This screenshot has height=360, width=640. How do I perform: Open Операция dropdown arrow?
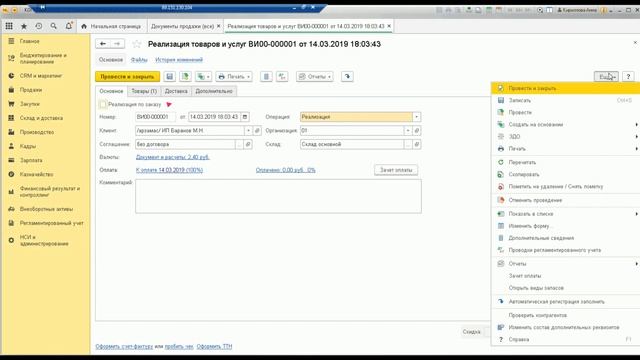416,117
